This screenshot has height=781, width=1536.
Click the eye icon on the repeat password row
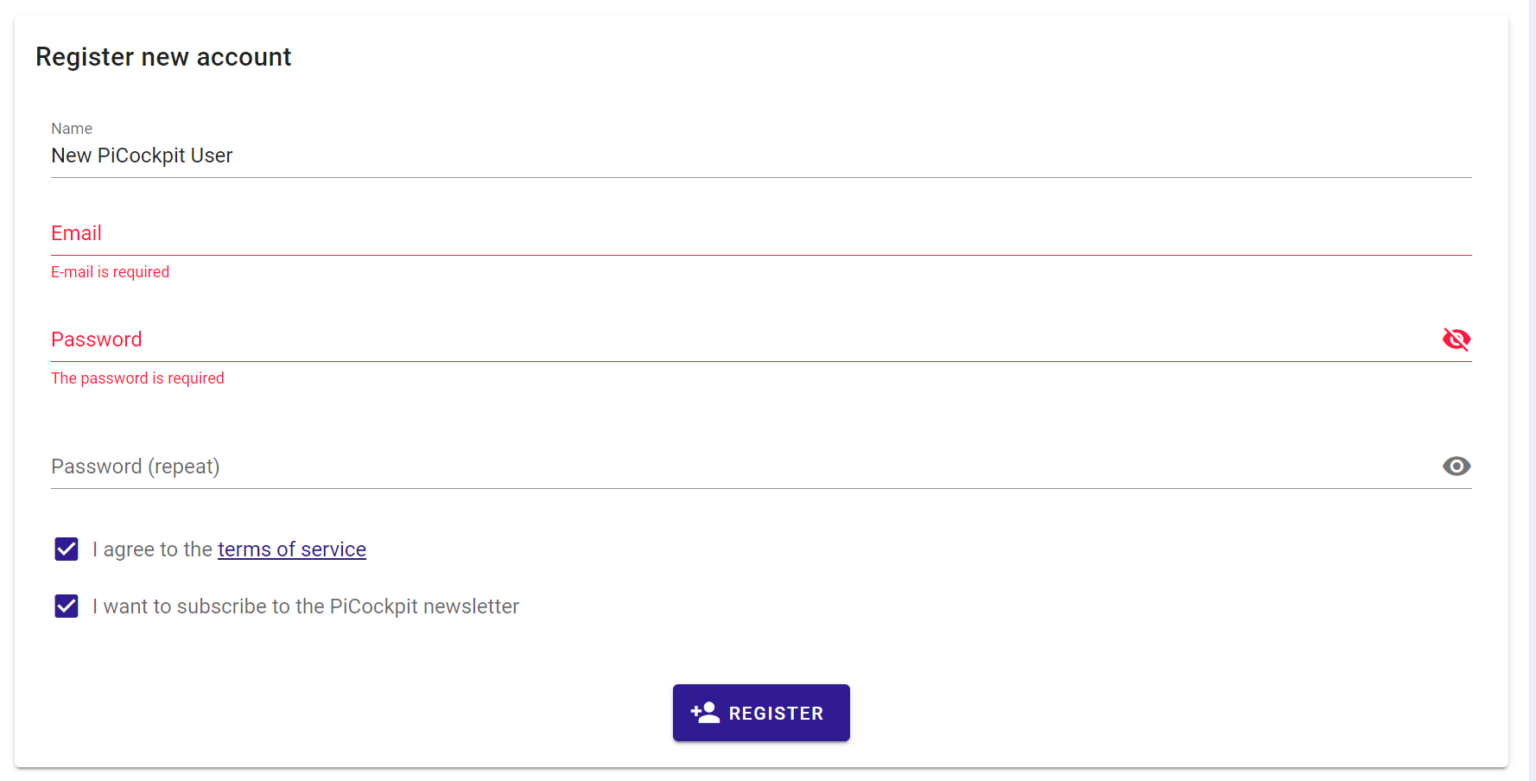(1456, 466)
